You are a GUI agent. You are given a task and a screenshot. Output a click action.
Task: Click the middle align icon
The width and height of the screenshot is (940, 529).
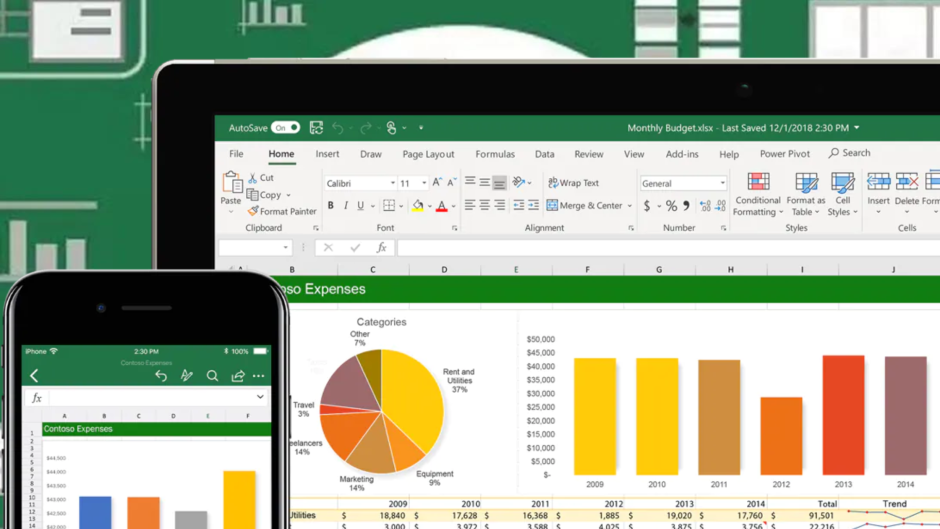point(484,182)
